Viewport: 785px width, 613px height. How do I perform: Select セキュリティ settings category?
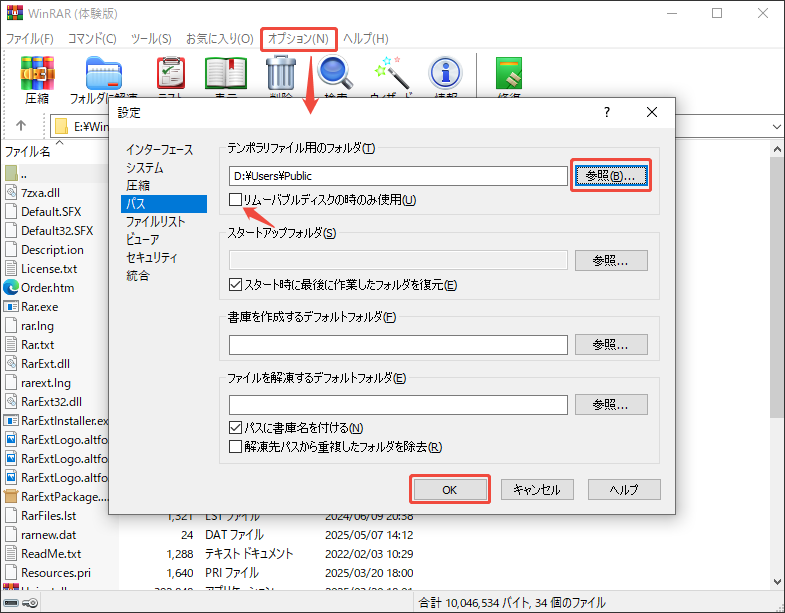(x=152, y=257)
